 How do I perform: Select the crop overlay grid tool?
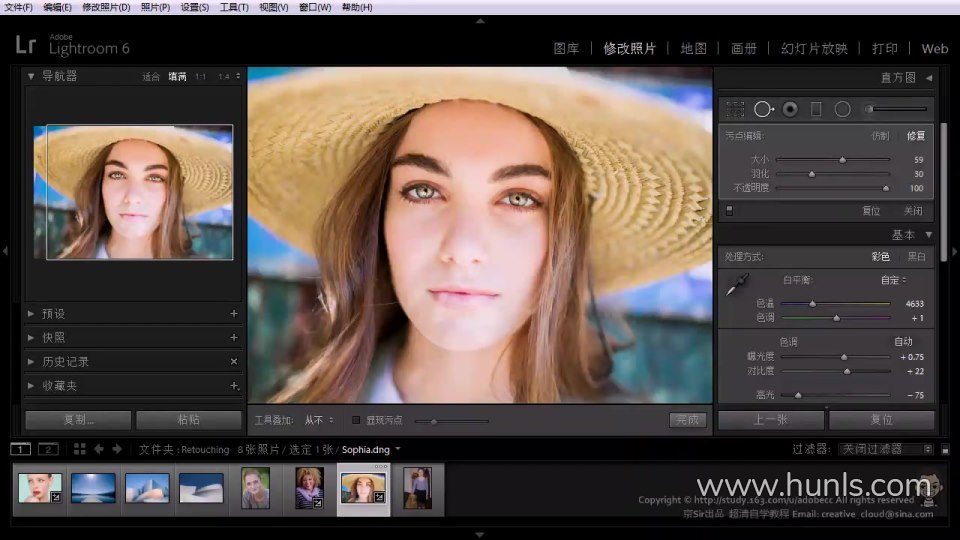[736, 109]
